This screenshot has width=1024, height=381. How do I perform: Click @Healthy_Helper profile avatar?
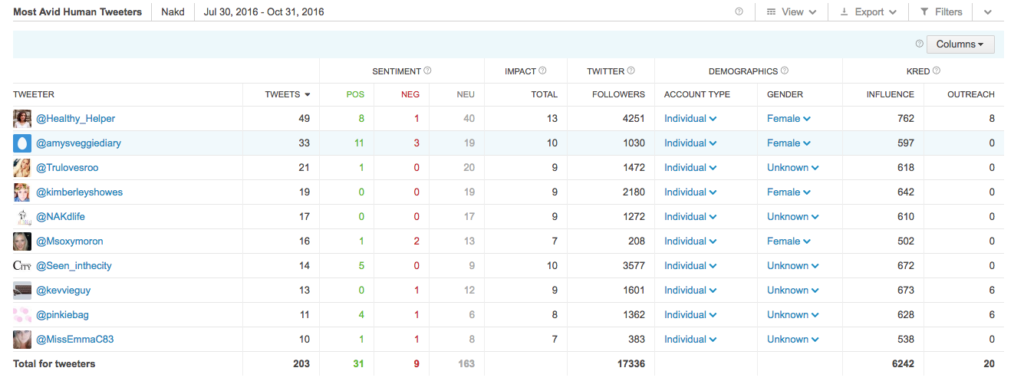[22, 119]
